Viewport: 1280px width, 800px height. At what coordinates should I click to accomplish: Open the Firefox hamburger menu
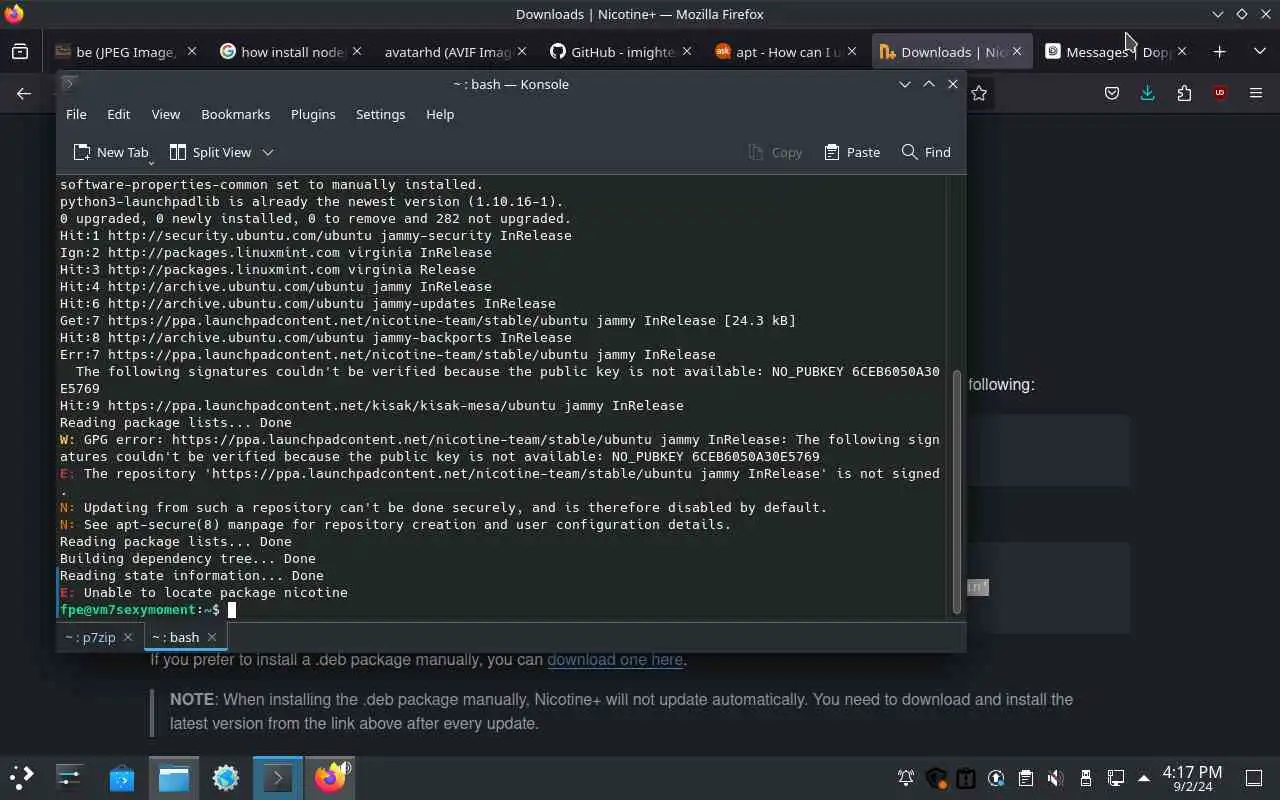coord(1256,93)
